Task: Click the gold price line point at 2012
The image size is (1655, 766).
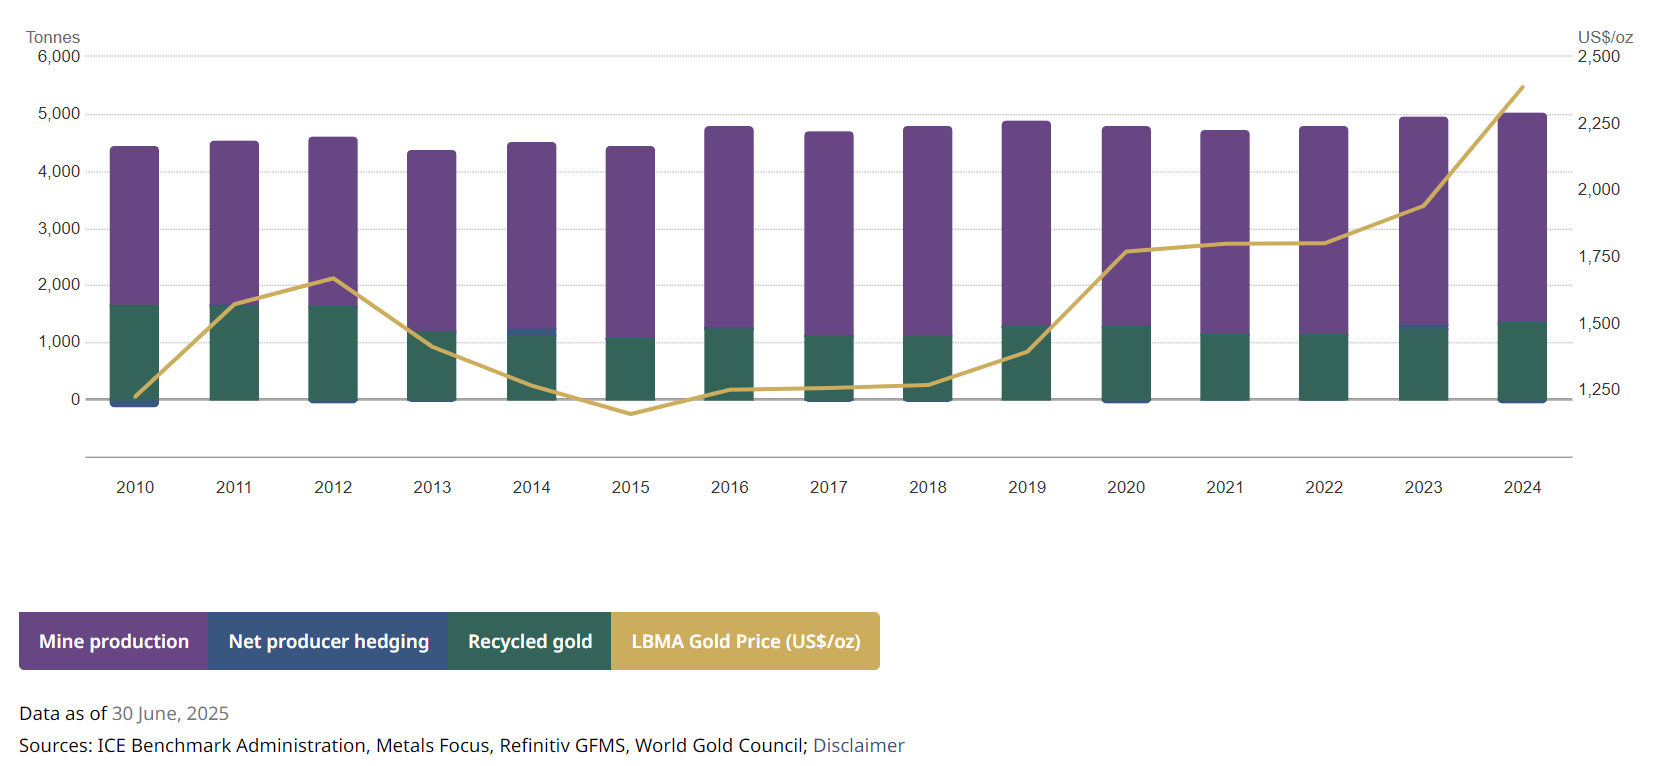Action: pyautogui.click(x=333, y=278)
